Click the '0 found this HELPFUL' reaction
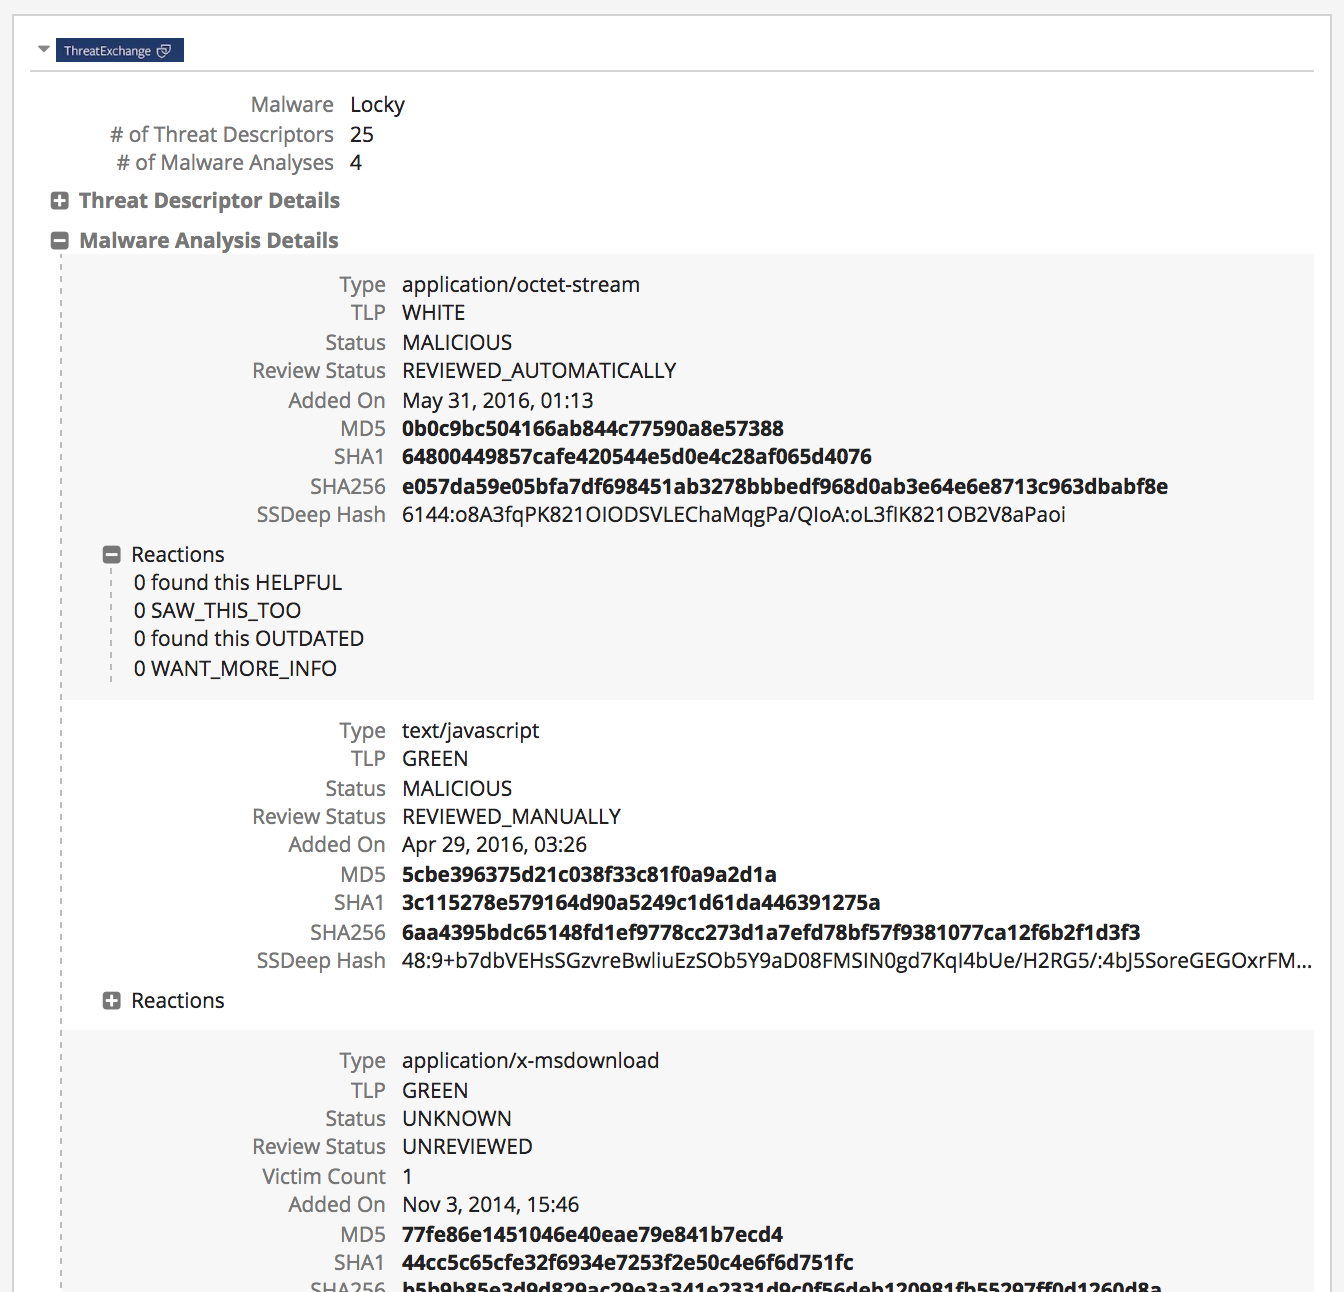The height and width of the screenshot is (1292, 1344). point(238,583)
